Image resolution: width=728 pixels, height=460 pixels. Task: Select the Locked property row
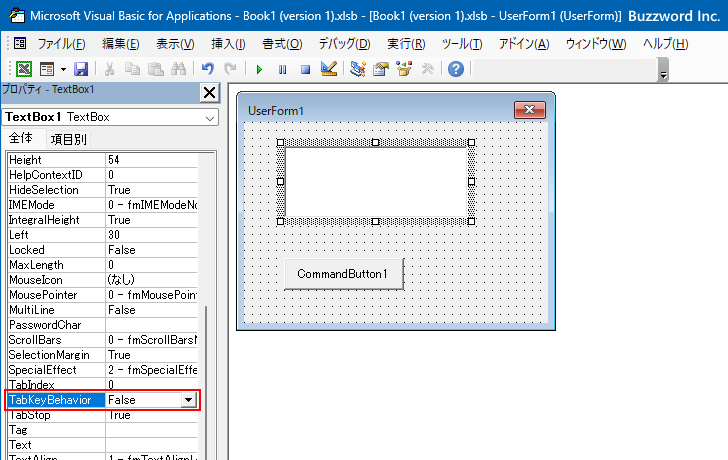click(x=103, y=250)
